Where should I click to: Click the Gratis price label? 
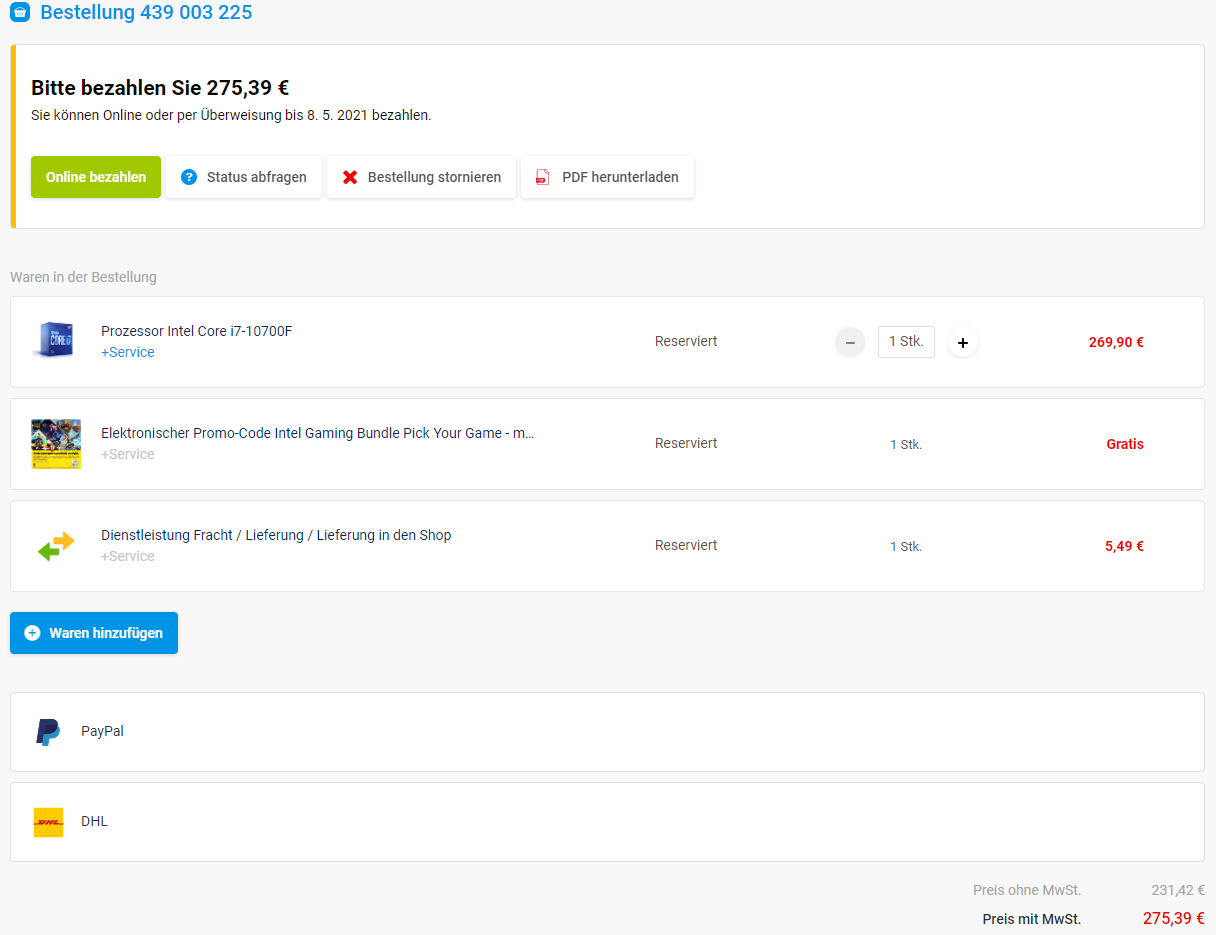(x=1125, y=444)
